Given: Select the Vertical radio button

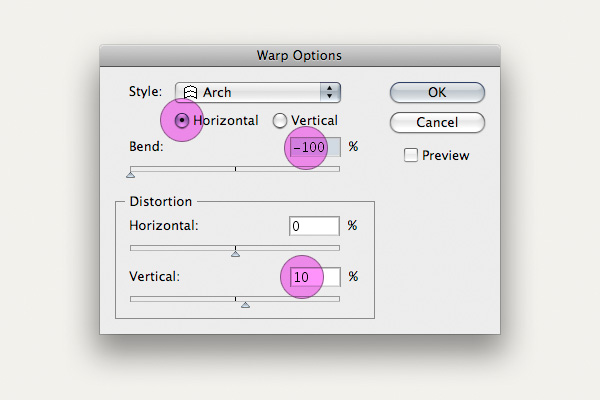Looking at the screenshot, I should coord(280,121).
